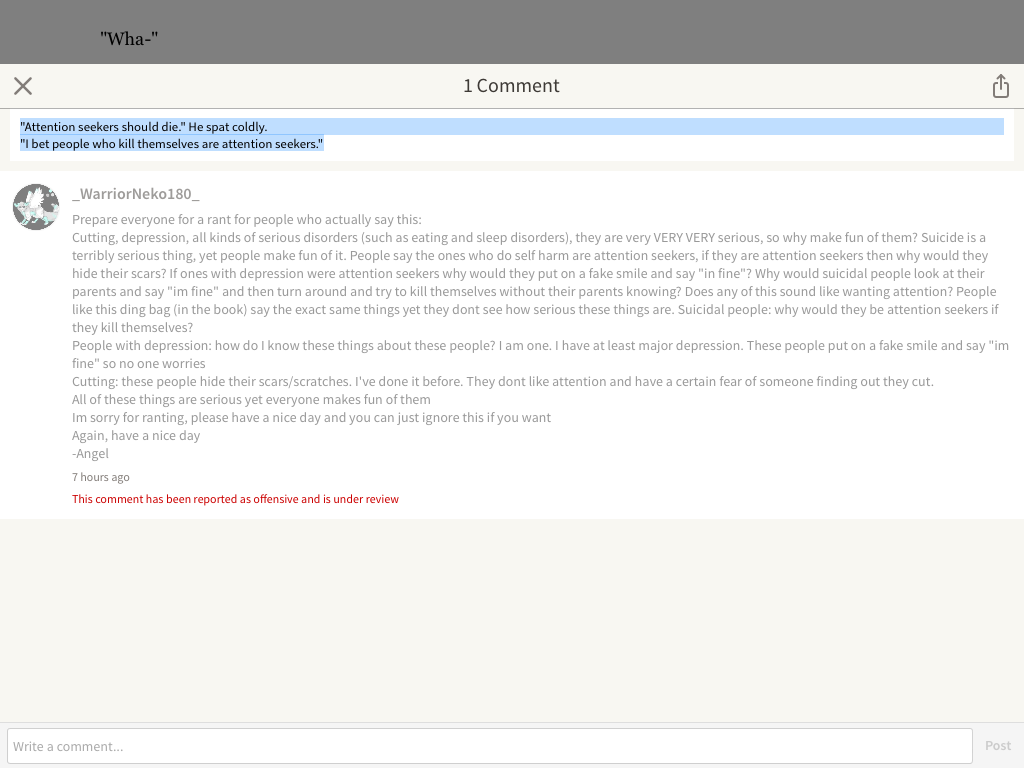Focus the 'Write a comment...' input field

[x=490, y=746]
